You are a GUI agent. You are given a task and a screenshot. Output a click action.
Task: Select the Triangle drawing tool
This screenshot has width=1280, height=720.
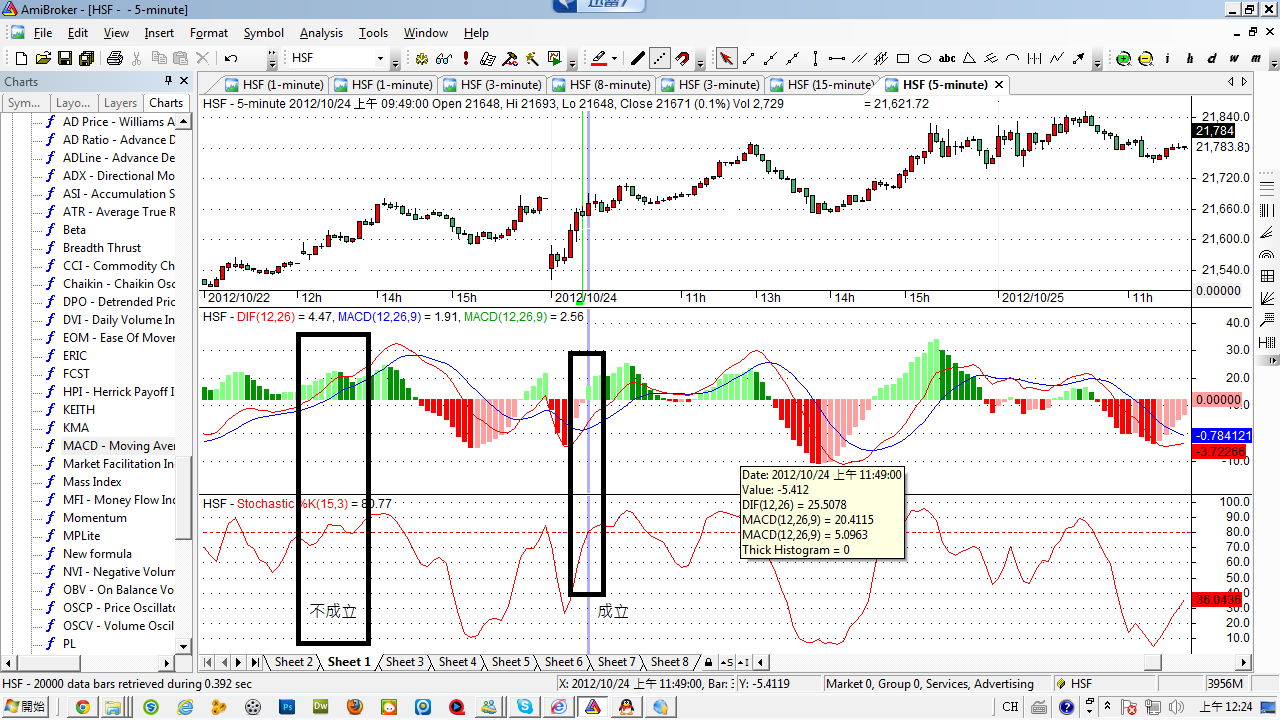pyautogui.click(x=968, y=58)
